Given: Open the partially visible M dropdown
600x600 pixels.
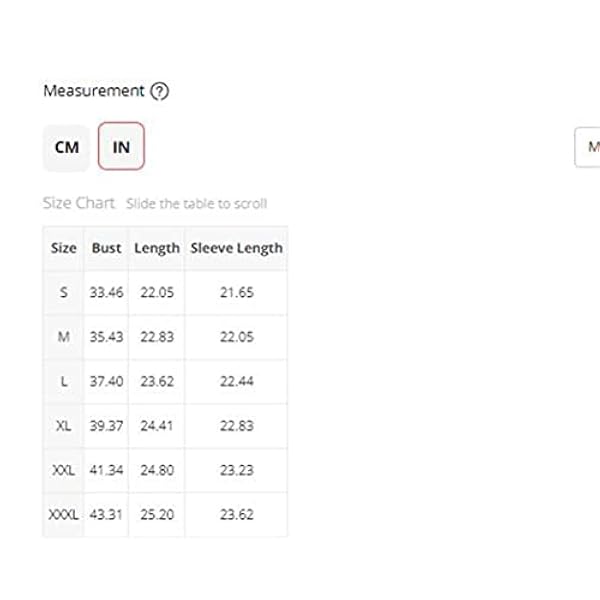Looking at the screenshot, I should 588,147.
